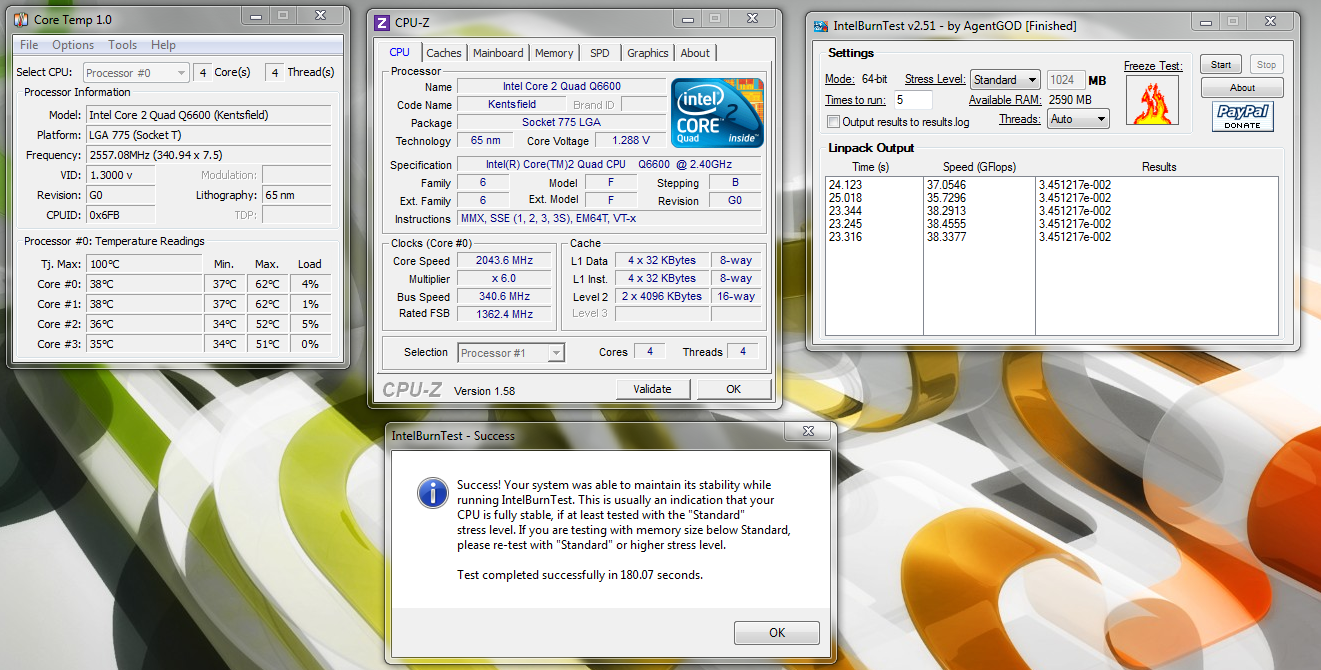Click the Core #0 temperature 38°C reading

click(146, 284)
